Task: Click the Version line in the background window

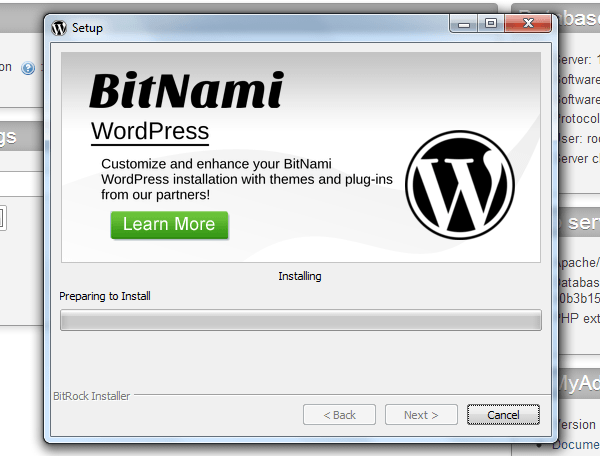Action: coord(576,425)
